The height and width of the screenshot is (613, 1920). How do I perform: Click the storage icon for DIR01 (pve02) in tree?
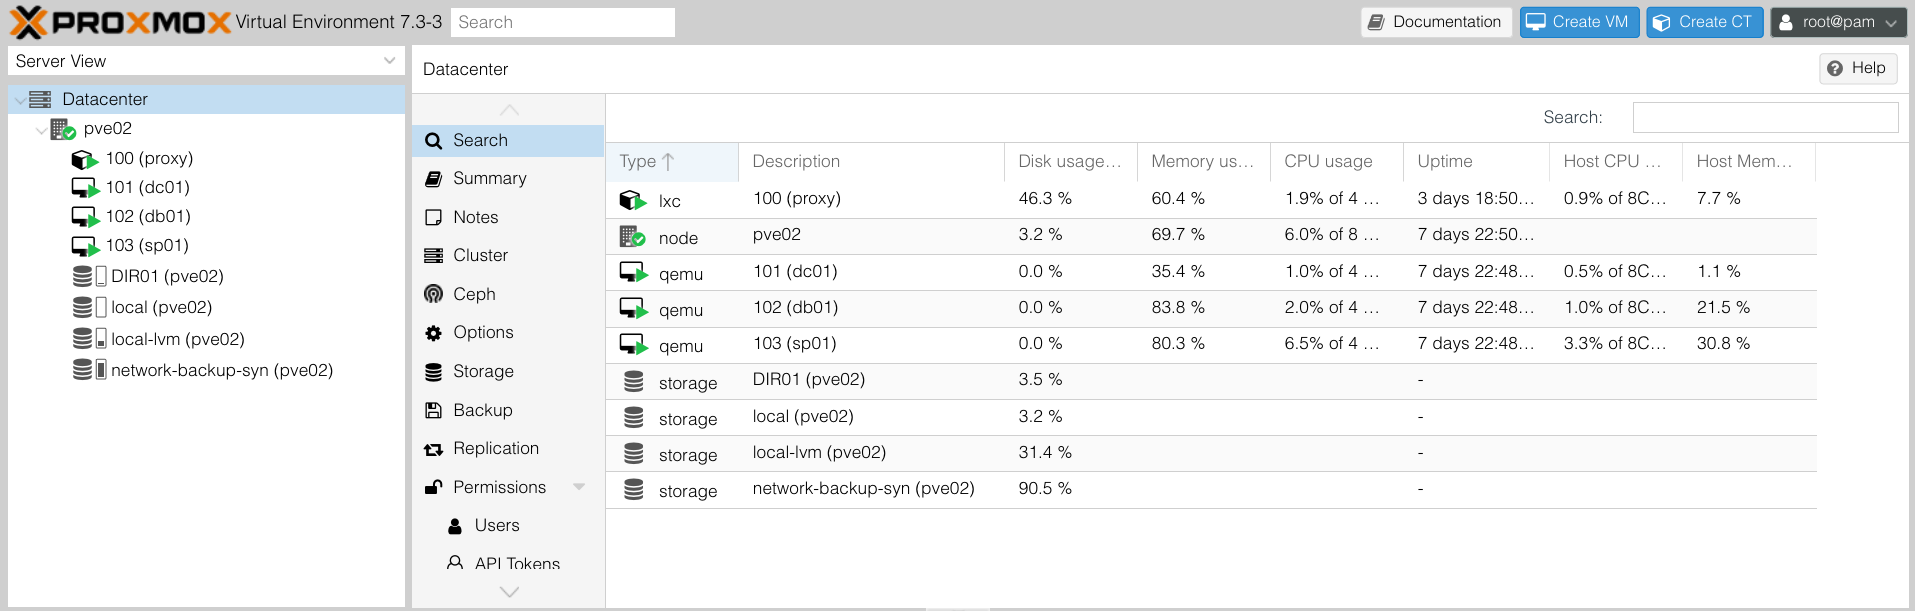click(x=89, y=276)
